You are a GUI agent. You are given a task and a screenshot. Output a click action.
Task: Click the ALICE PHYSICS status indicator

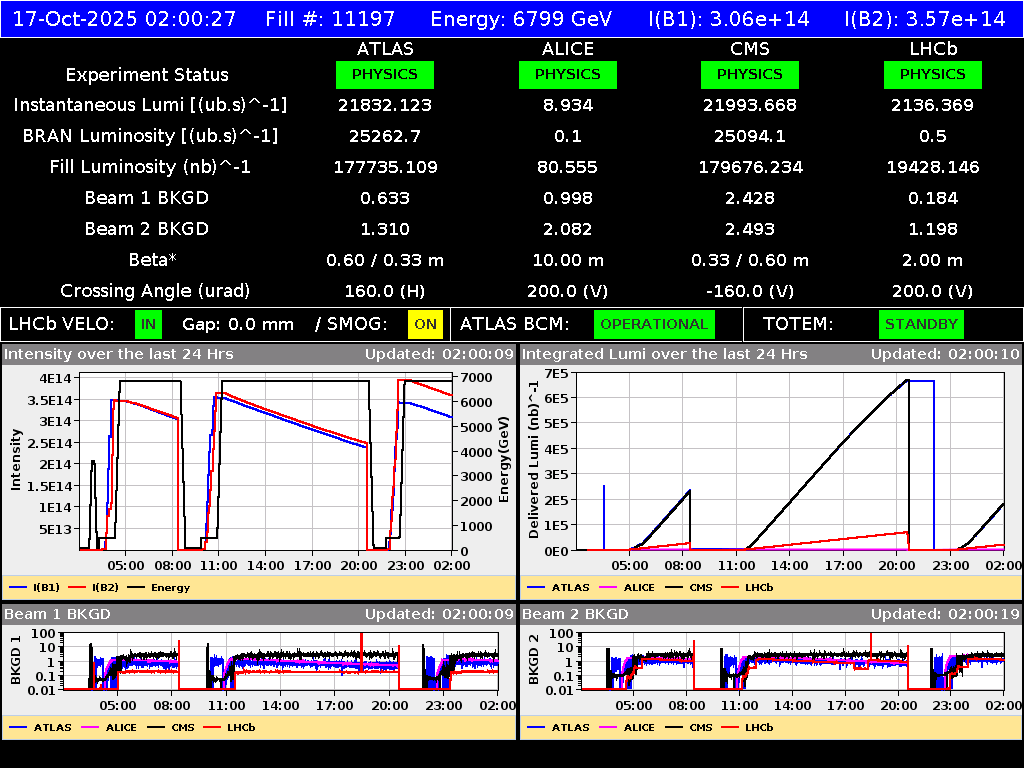pos(567,74)
